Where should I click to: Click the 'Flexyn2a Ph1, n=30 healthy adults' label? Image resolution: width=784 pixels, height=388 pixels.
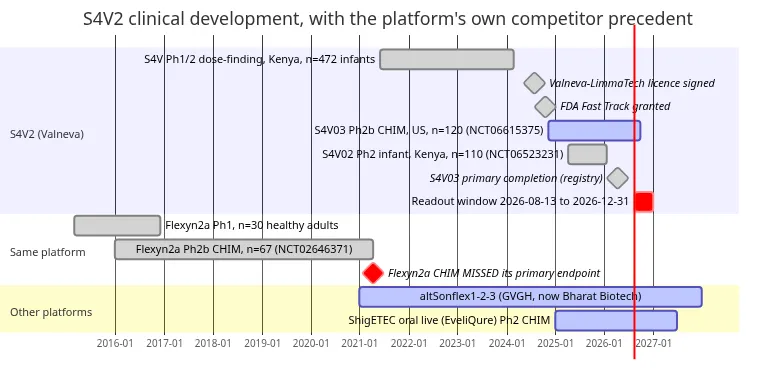[252, 226]
